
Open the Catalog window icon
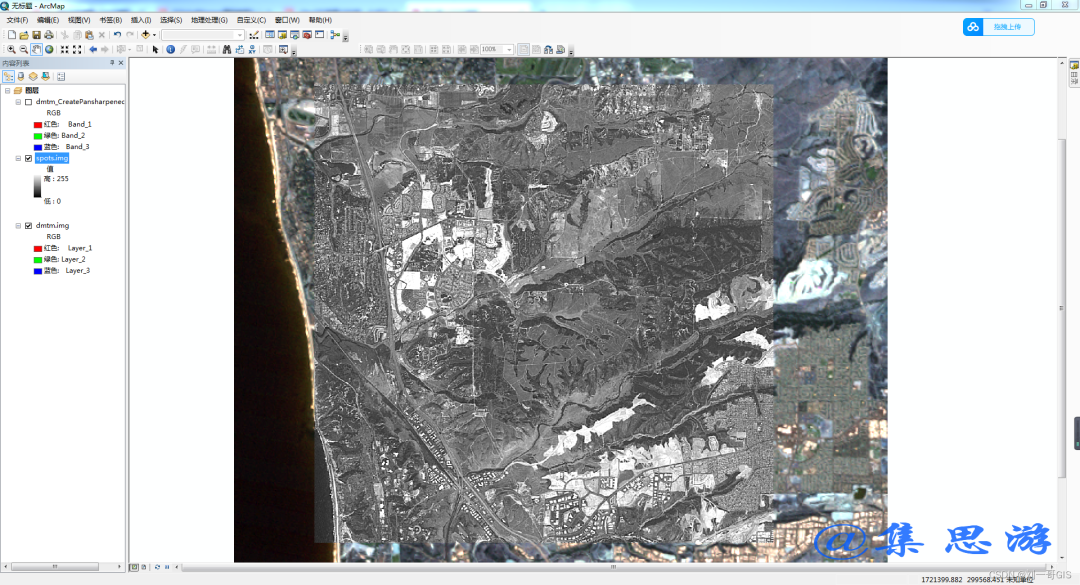(282, 34)
